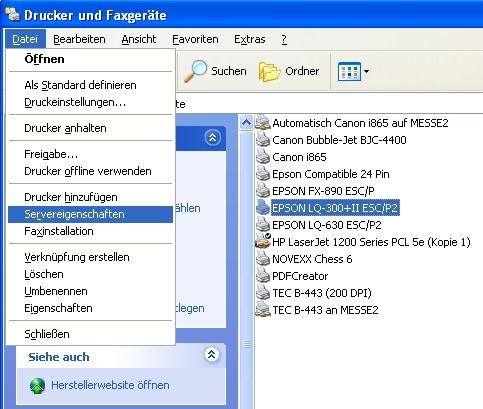
Task: Click the NOVEXX Chess 6 printer icon
Action: 263,259
